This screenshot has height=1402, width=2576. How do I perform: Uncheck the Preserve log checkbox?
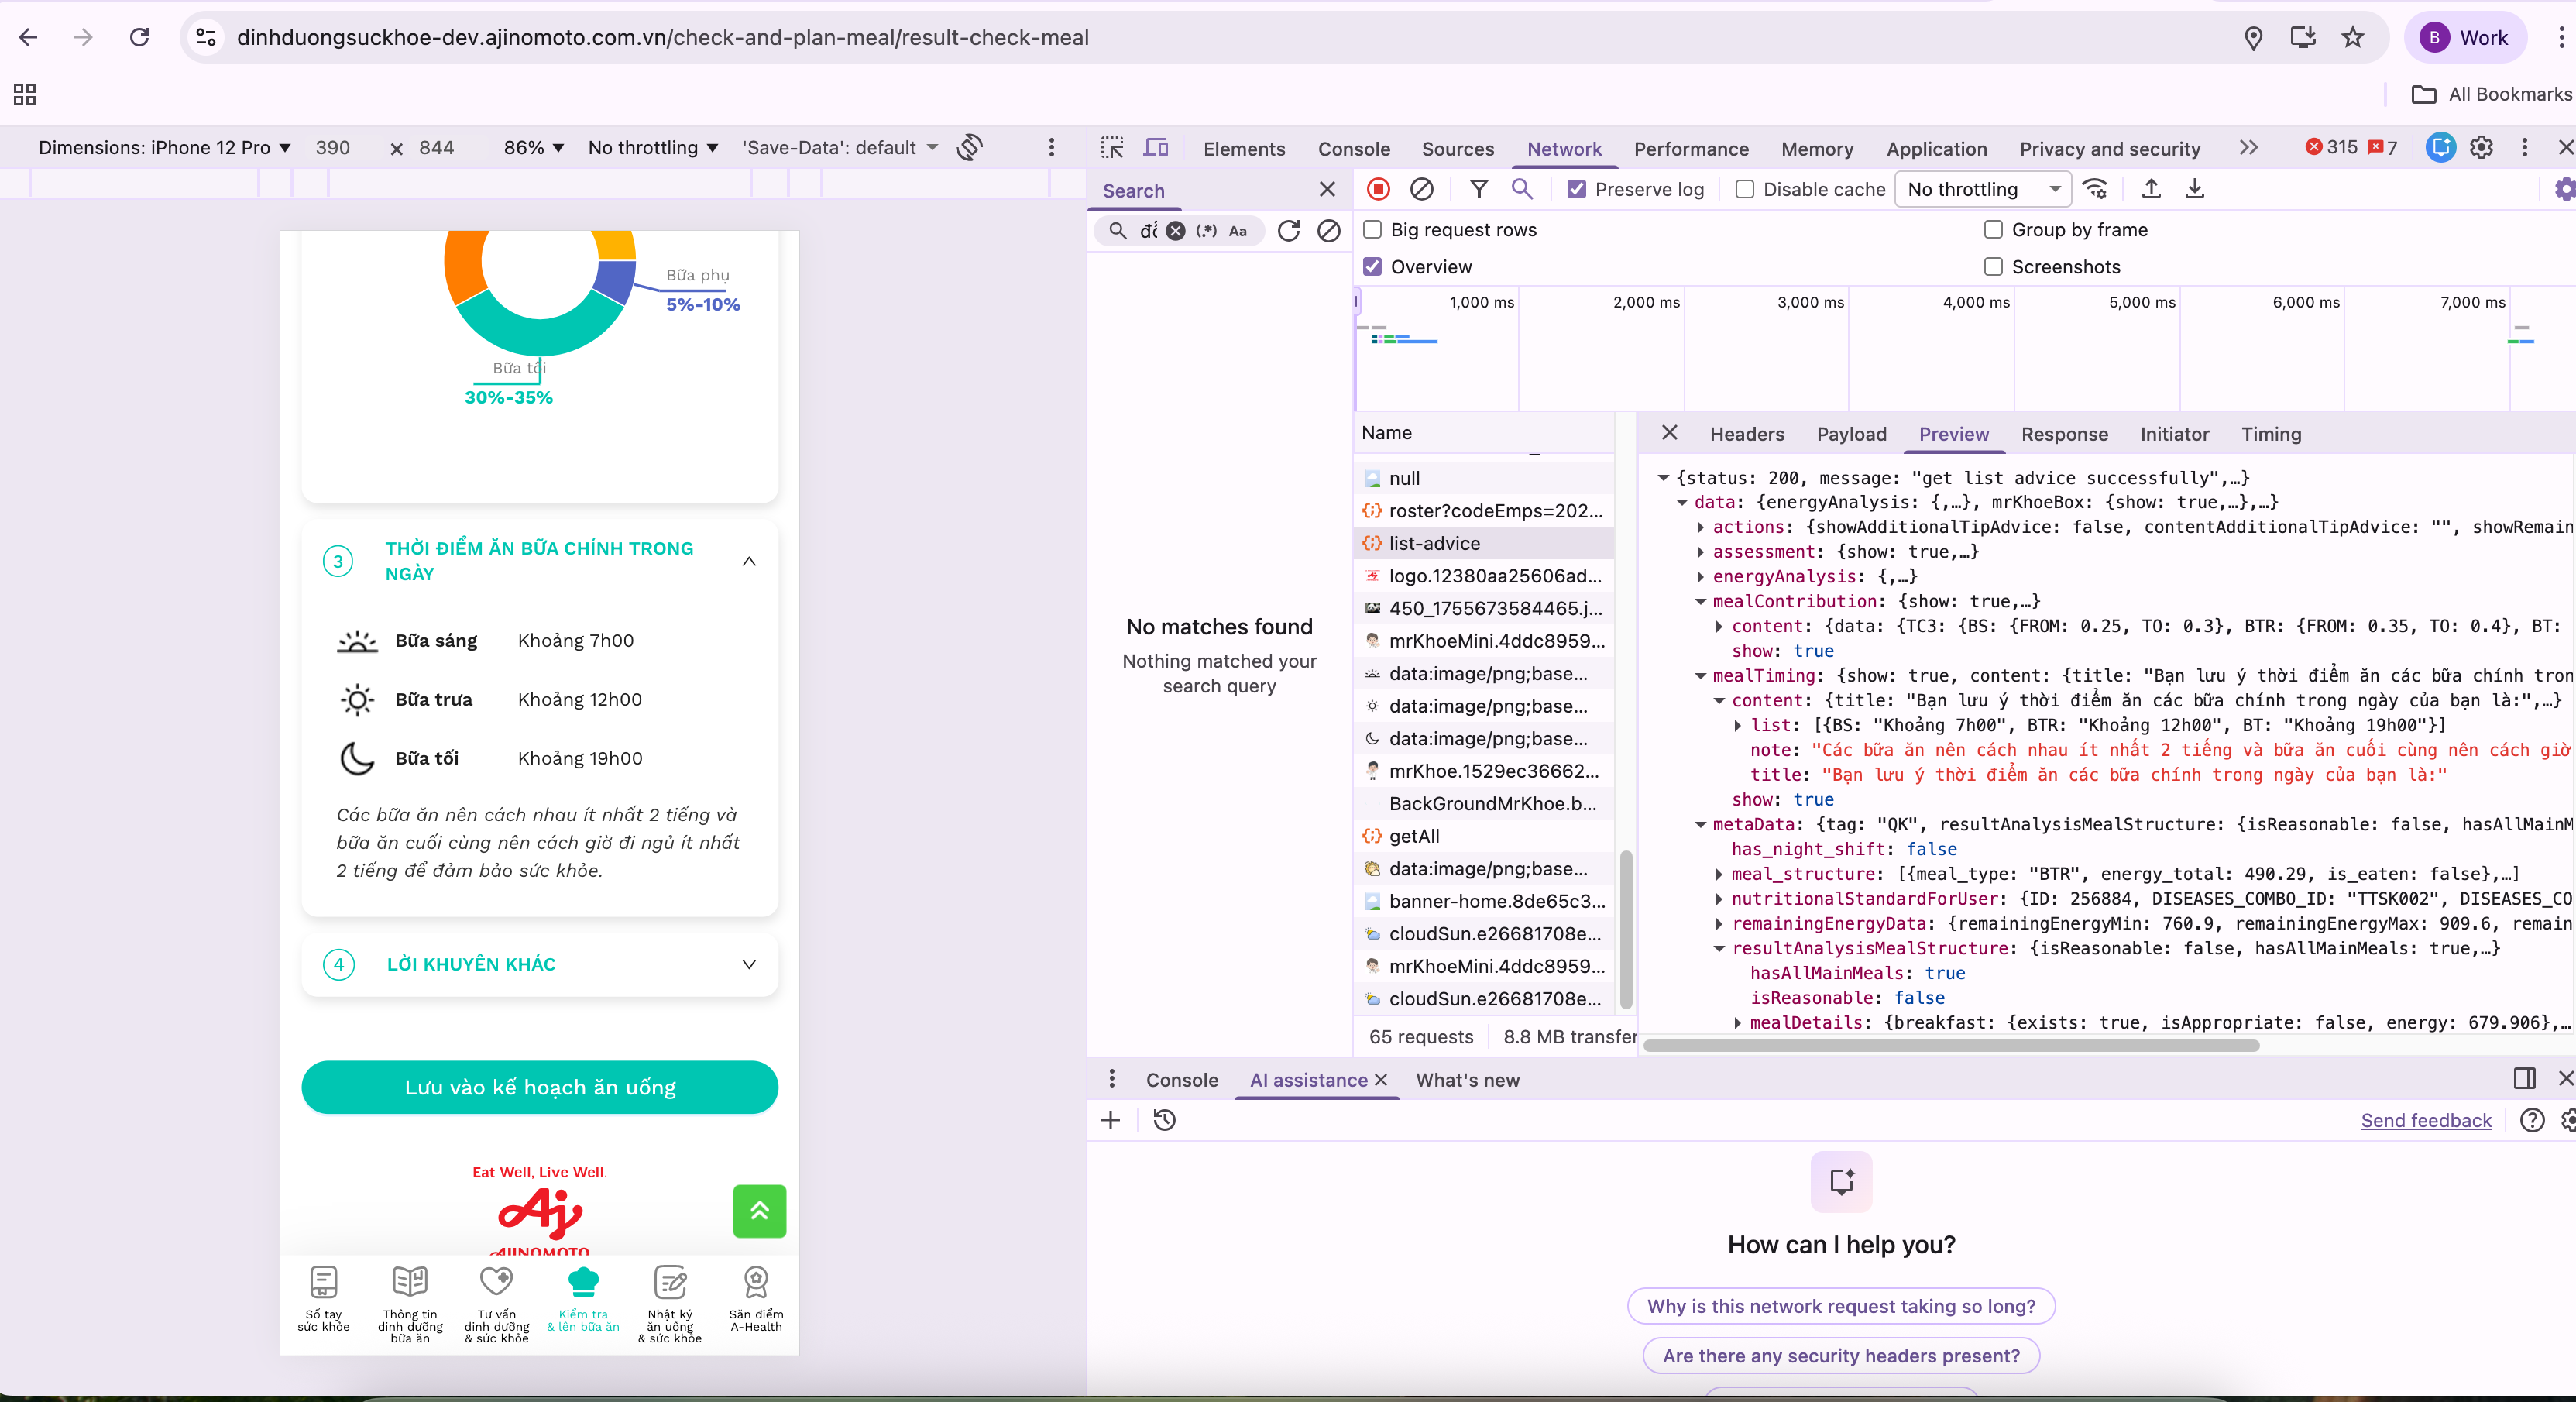[1577, 189]
